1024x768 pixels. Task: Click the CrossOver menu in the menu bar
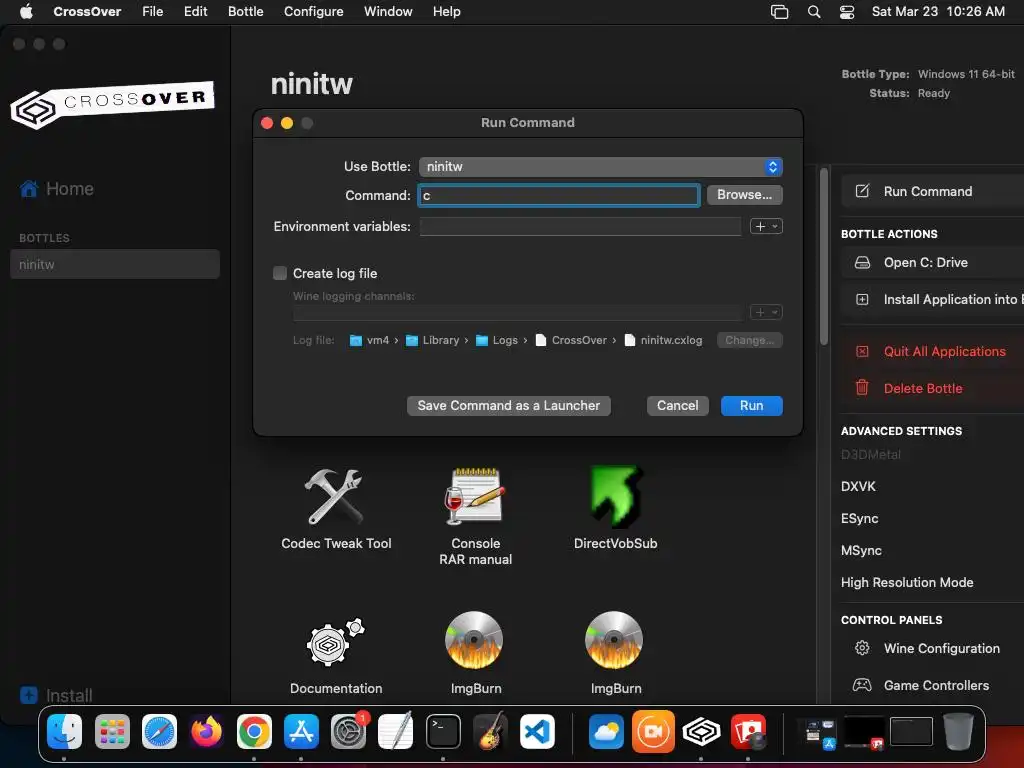(x=87, y=11)
